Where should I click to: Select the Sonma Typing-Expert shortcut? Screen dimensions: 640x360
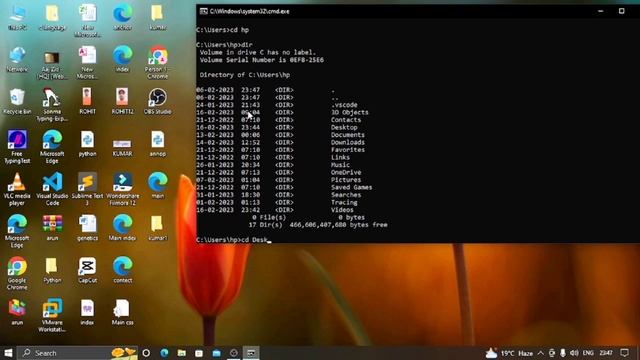tap(52, 105)
